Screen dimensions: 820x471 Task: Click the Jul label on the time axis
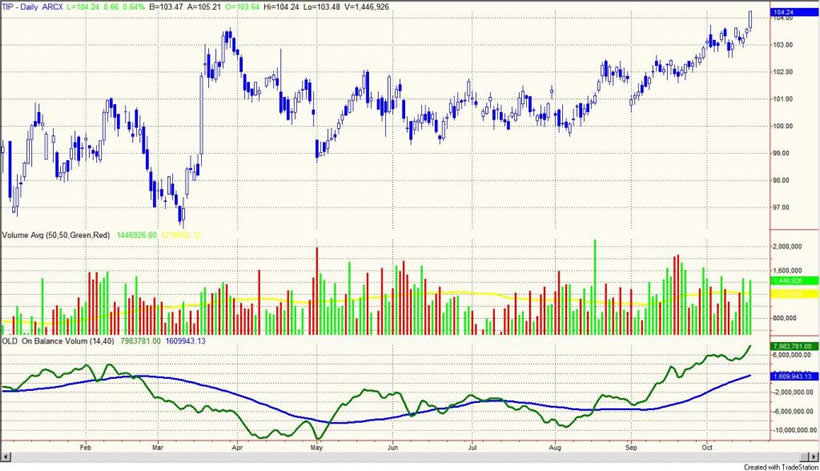click(x=472, y=447)
